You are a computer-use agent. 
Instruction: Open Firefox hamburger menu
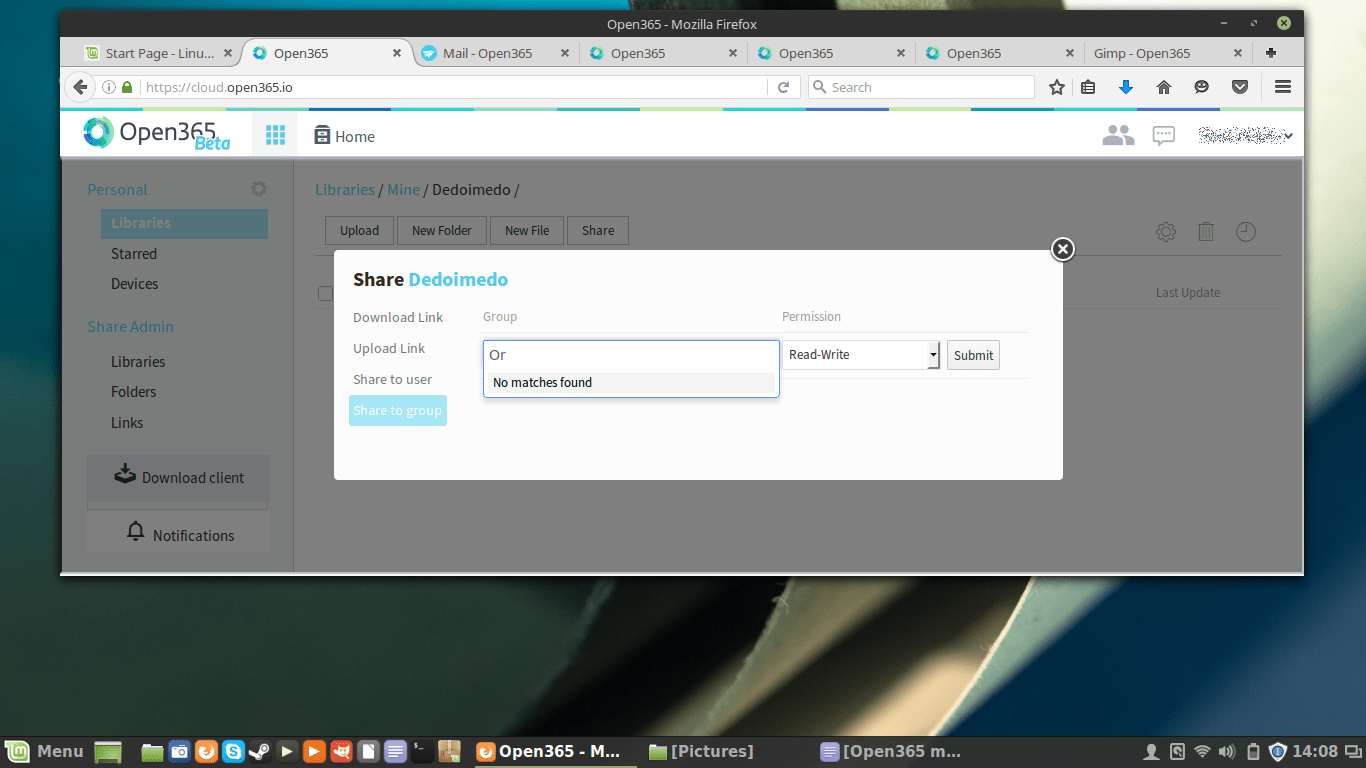[1283, 87]
